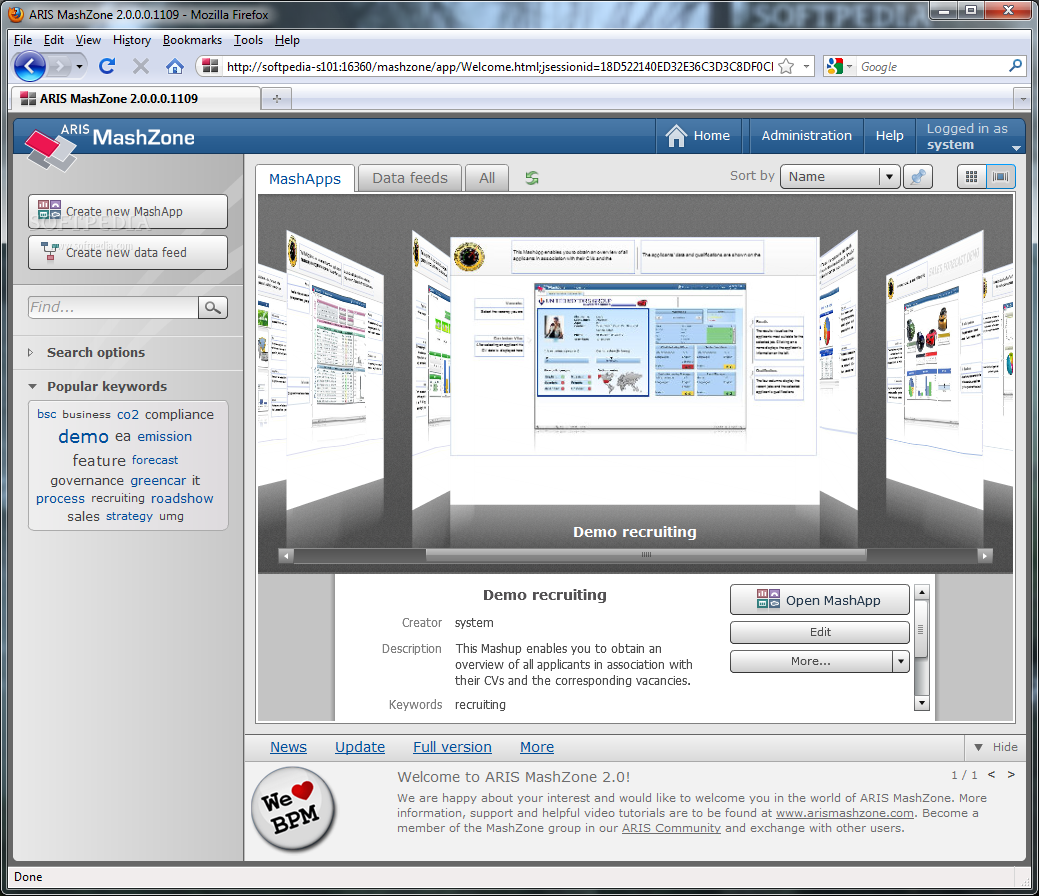
Task: Open MashApp Demo recruiting
Action: (820, 600)
